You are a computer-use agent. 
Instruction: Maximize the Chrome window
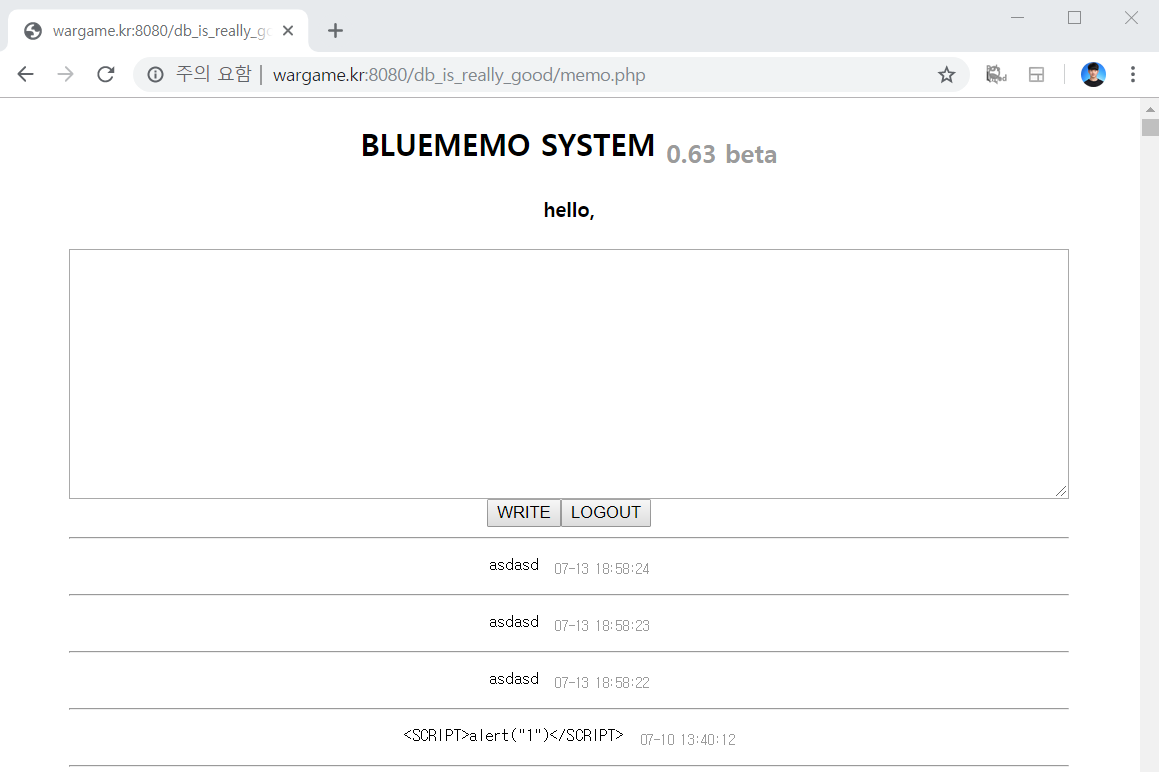point(1074,17)
